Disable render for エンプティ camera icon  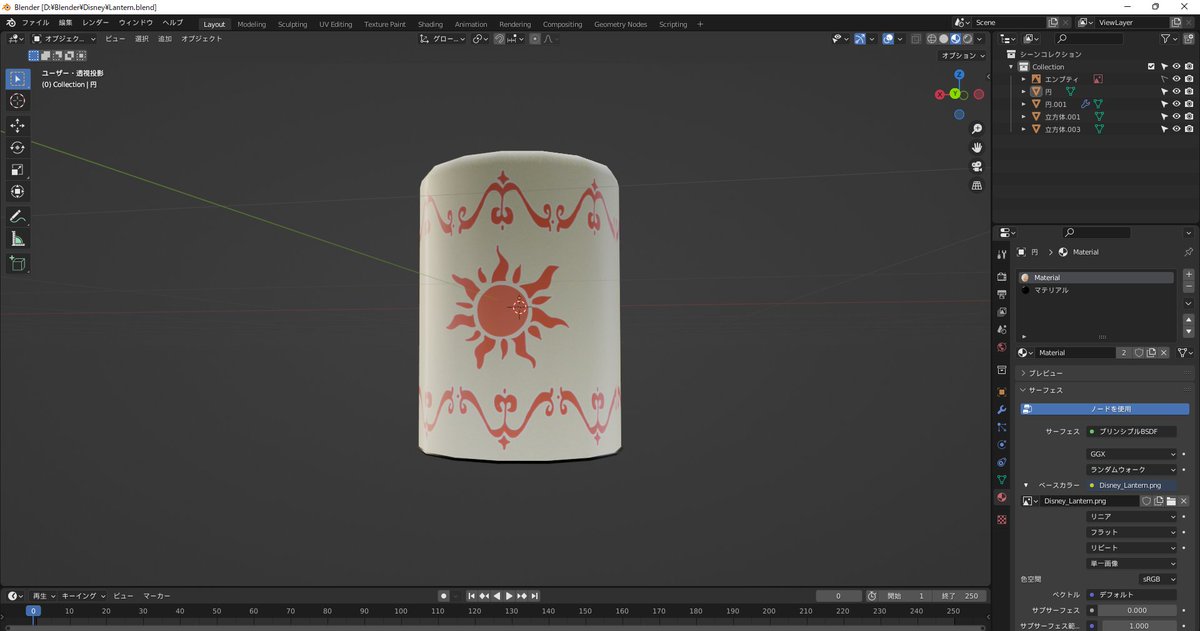(x=1188, y=79)
